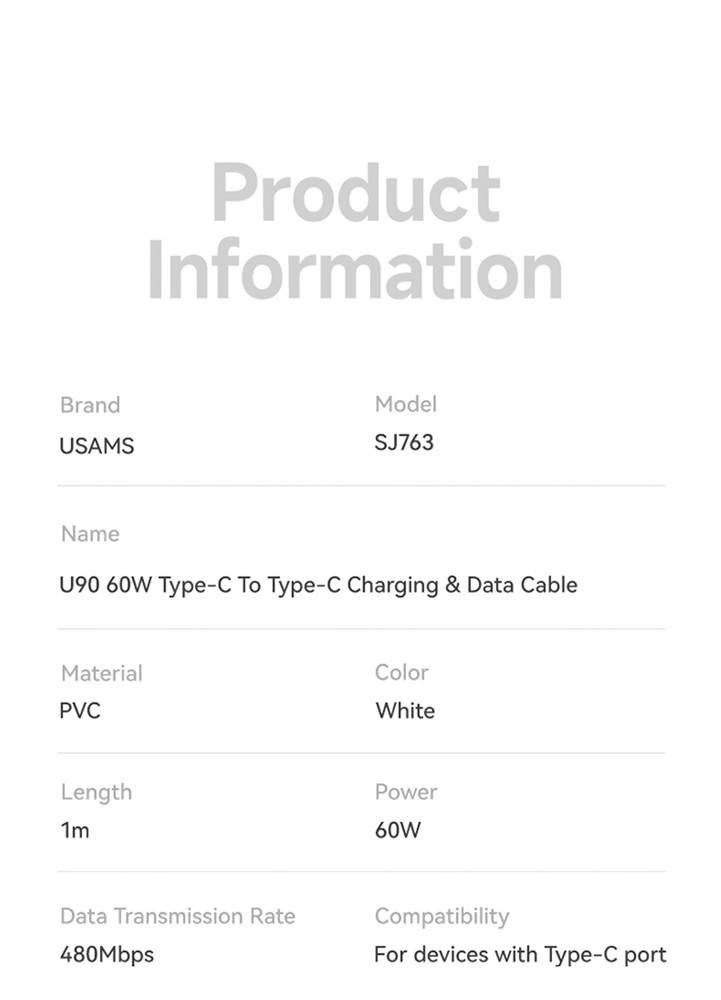Select the "480Mbps" rate value

point(107,955)
